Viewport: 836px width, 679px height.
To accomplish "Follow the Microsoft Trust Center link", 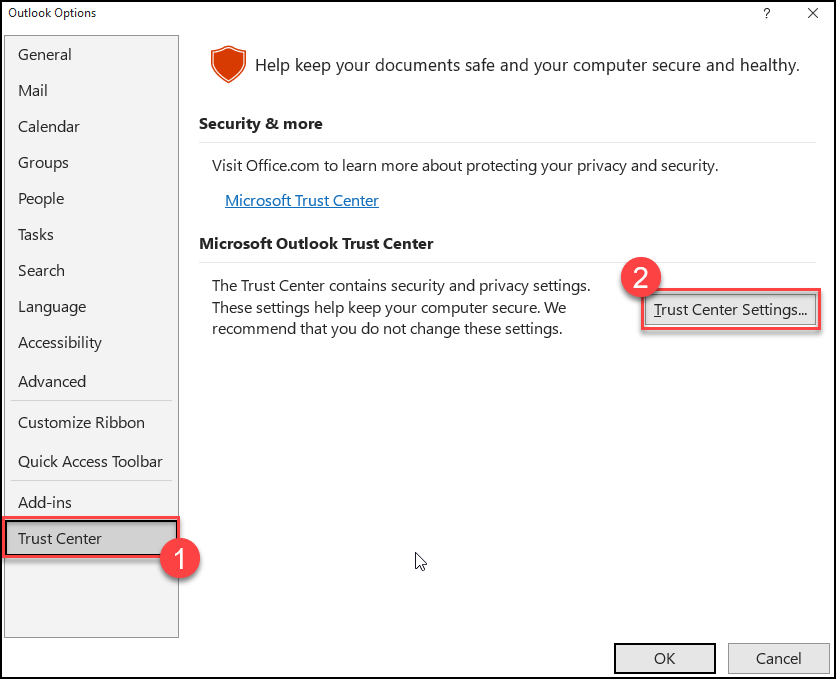I will click(x=302, y=201).
